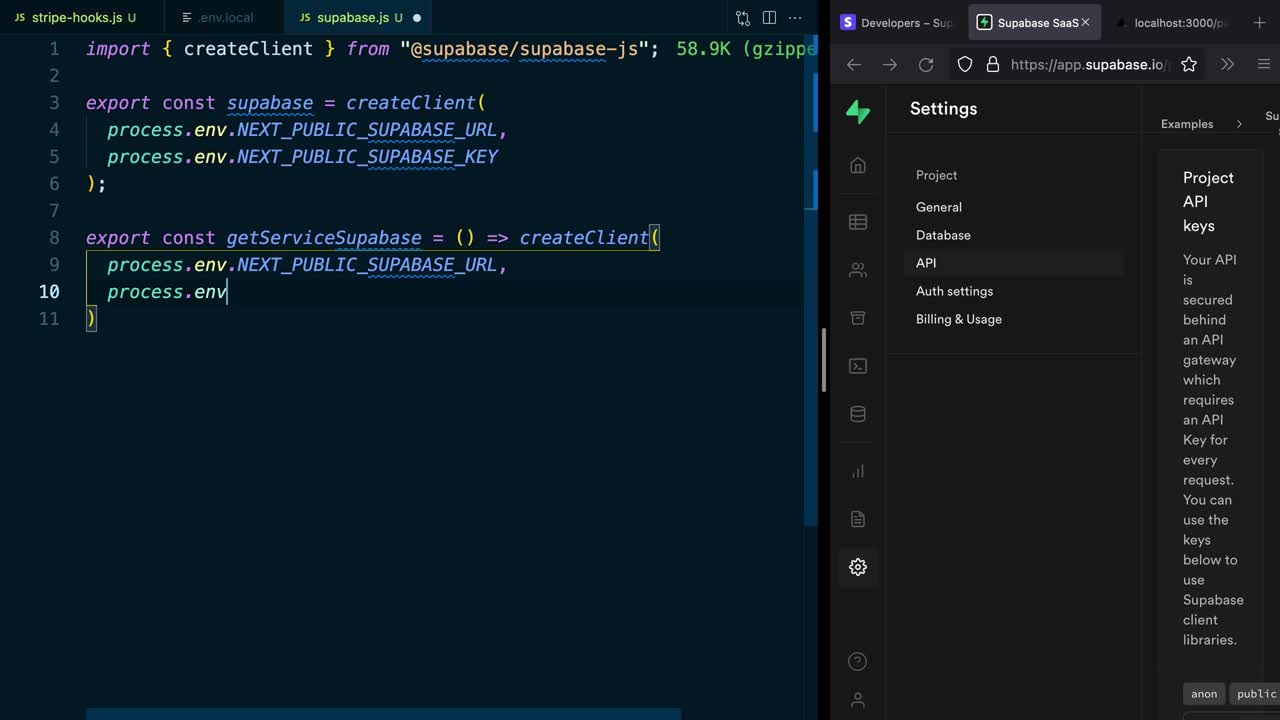Switch to the .env.local editor tab
This screenshot has height=720, width=1280.
coord(225,18)
